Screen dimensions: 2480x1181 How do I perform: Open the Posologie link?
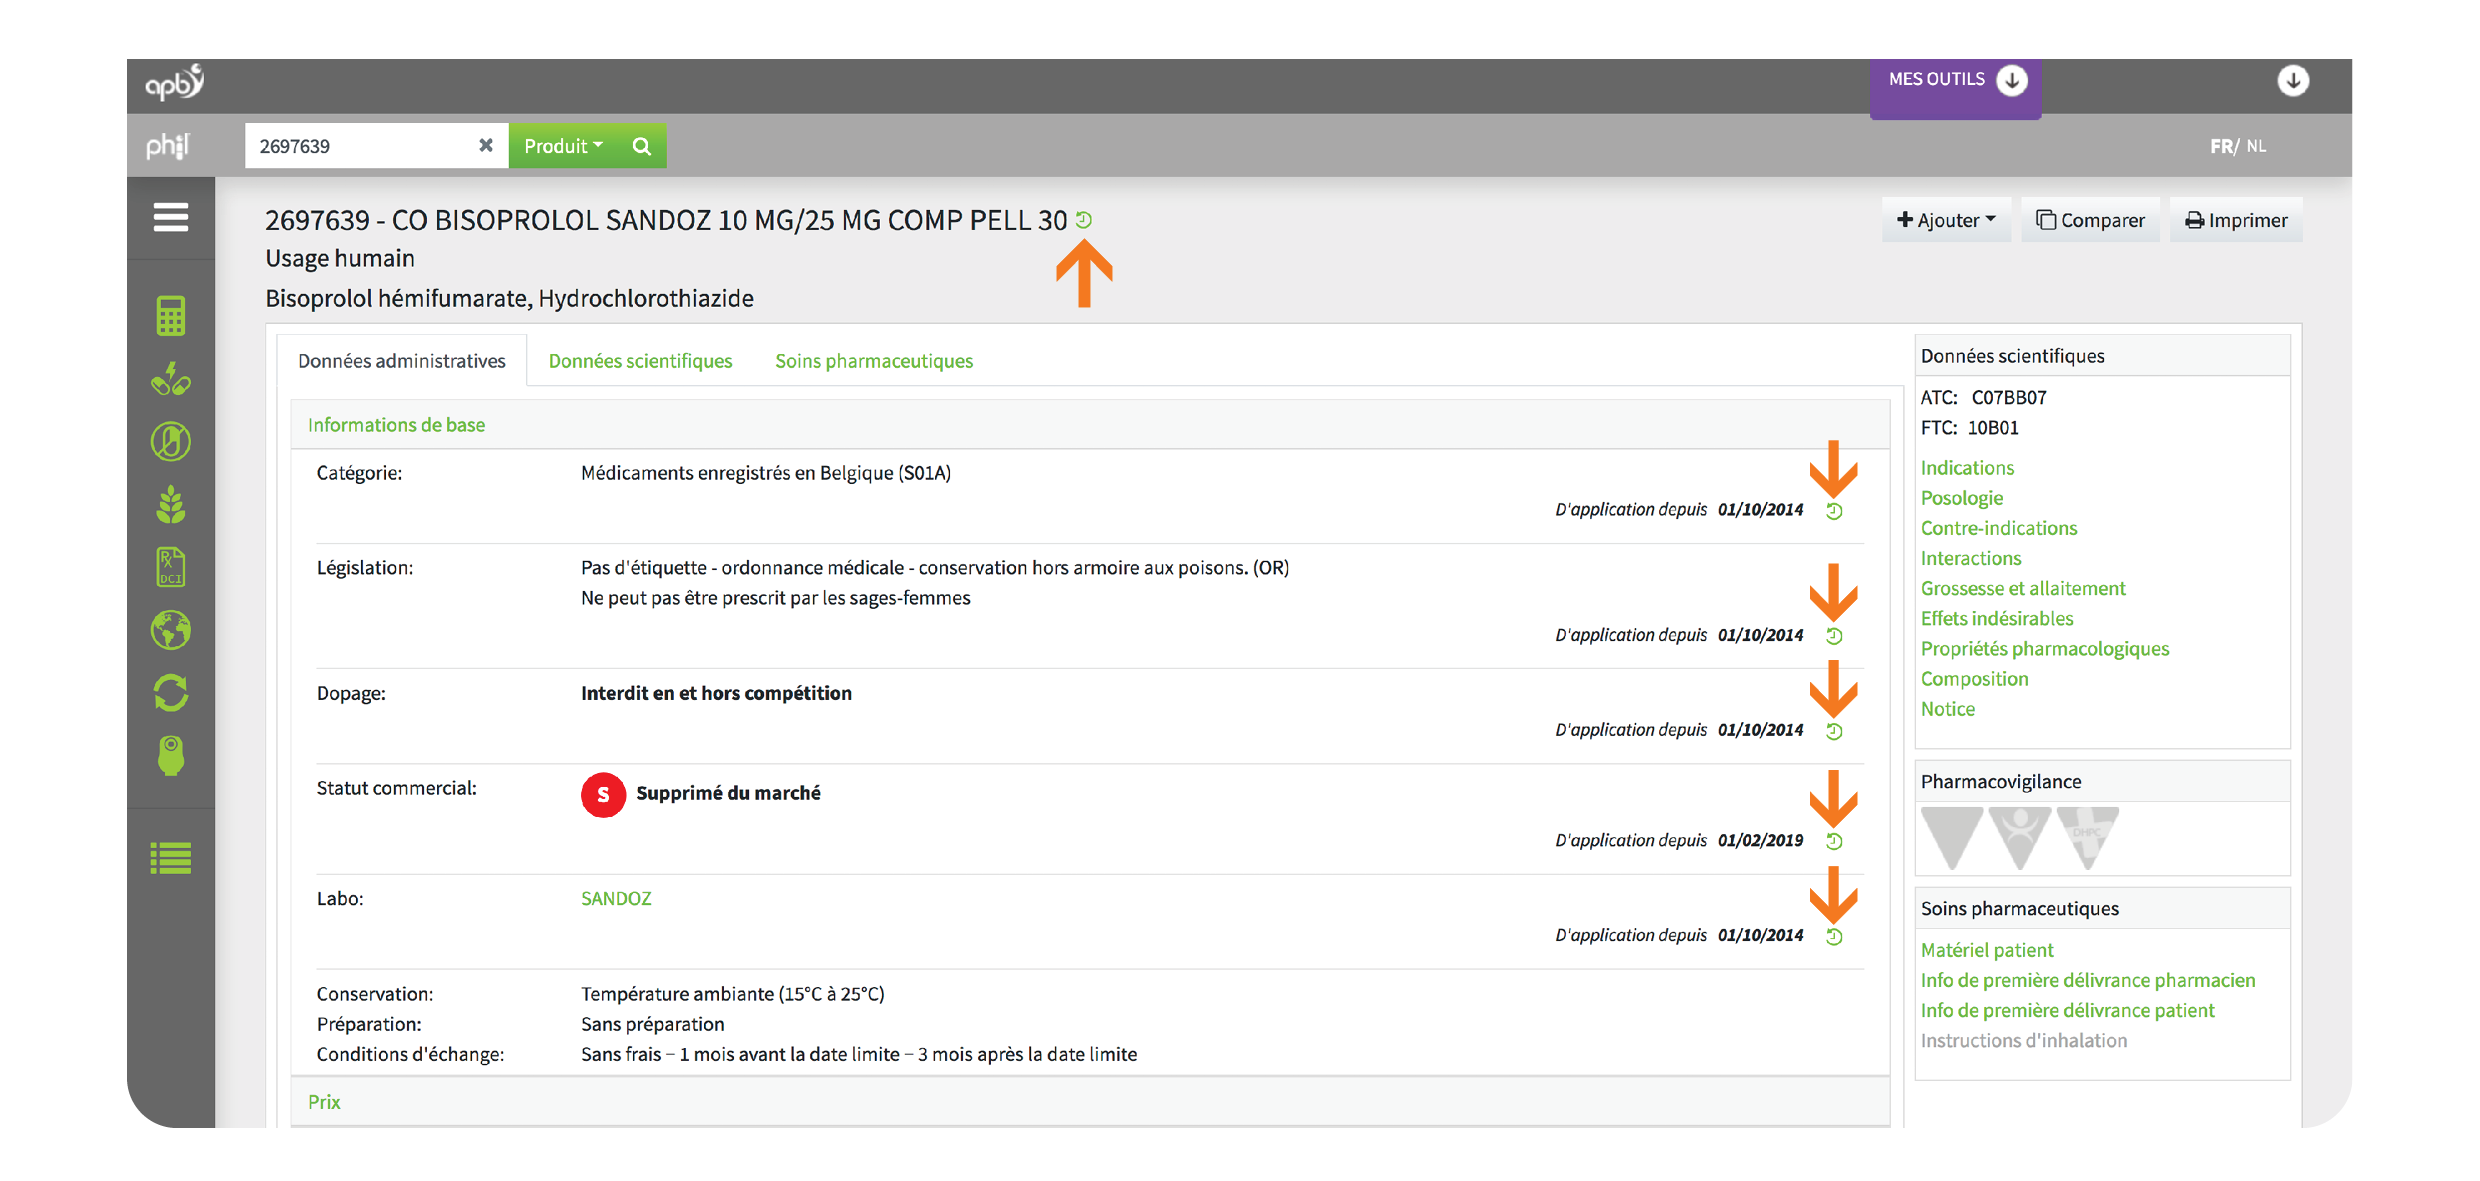(1961, 498)
